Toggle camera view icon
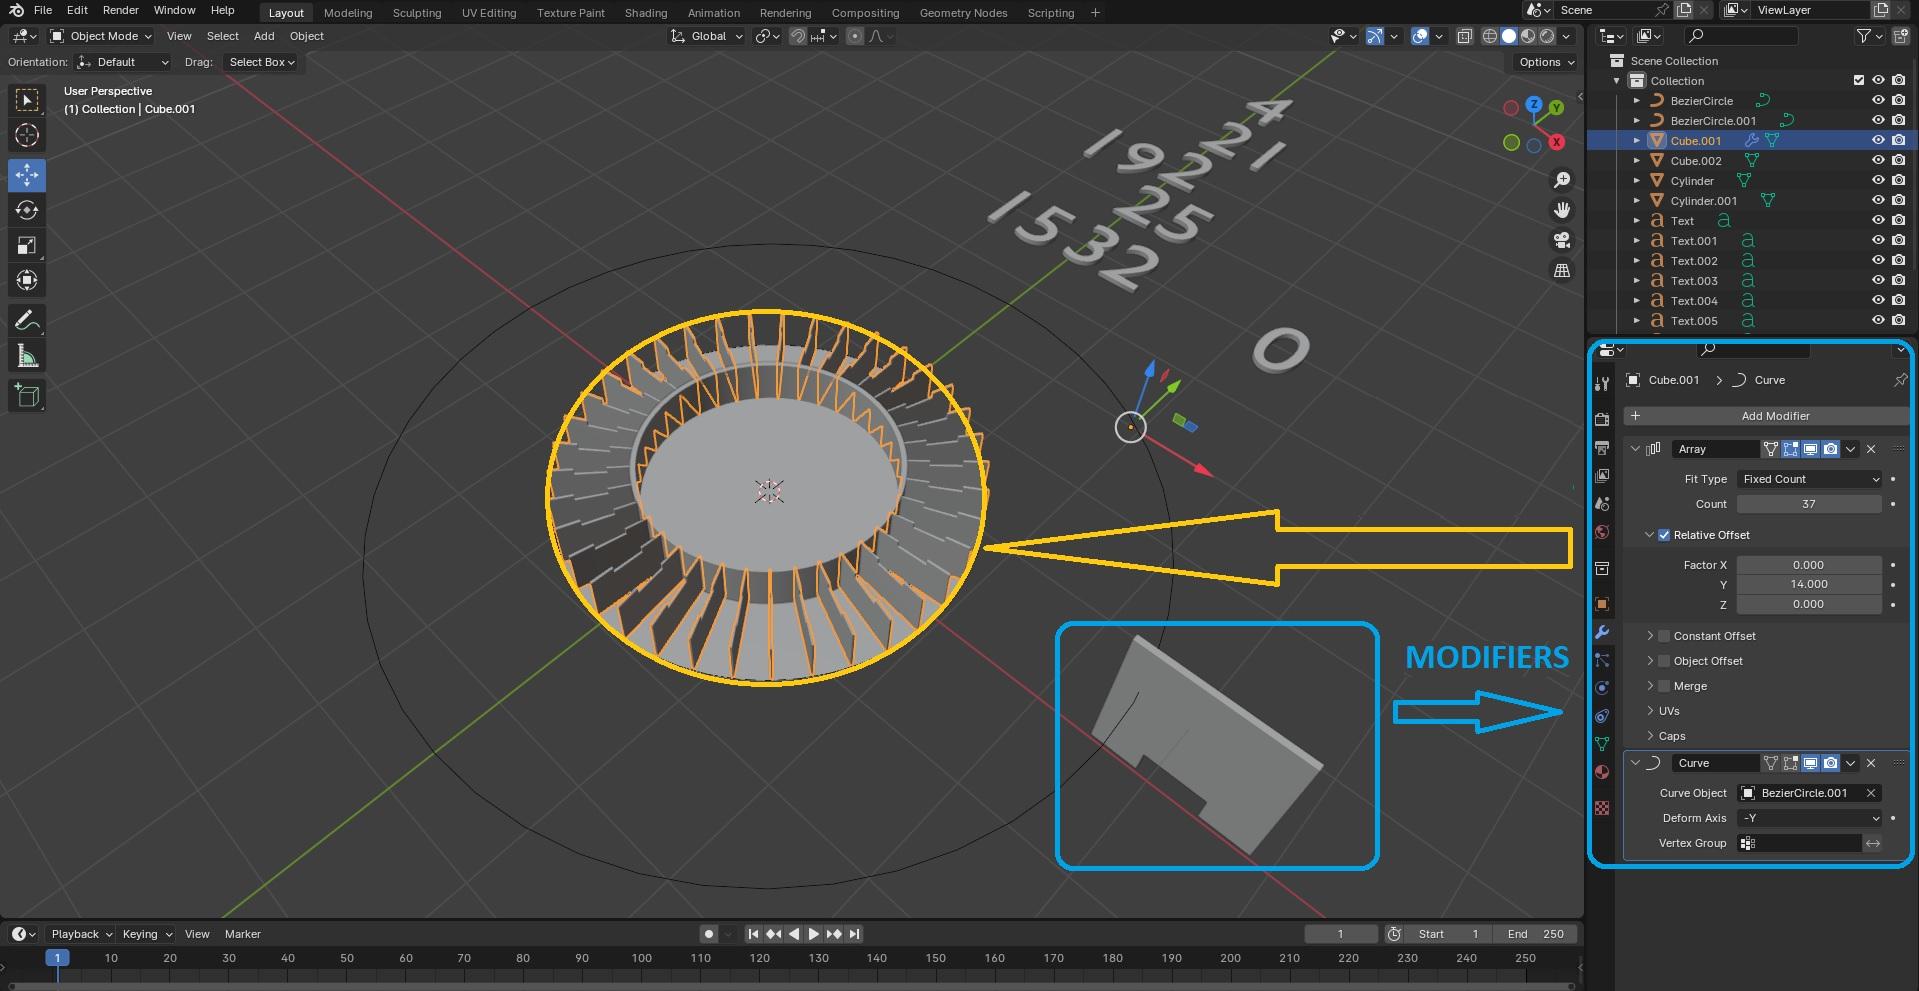The width and height of the screenshot is (1919, 991). point(1561,240)
